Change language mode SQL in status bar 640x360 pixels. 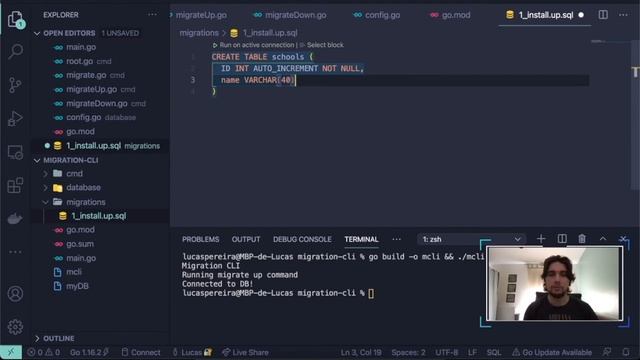pos(493,352)
